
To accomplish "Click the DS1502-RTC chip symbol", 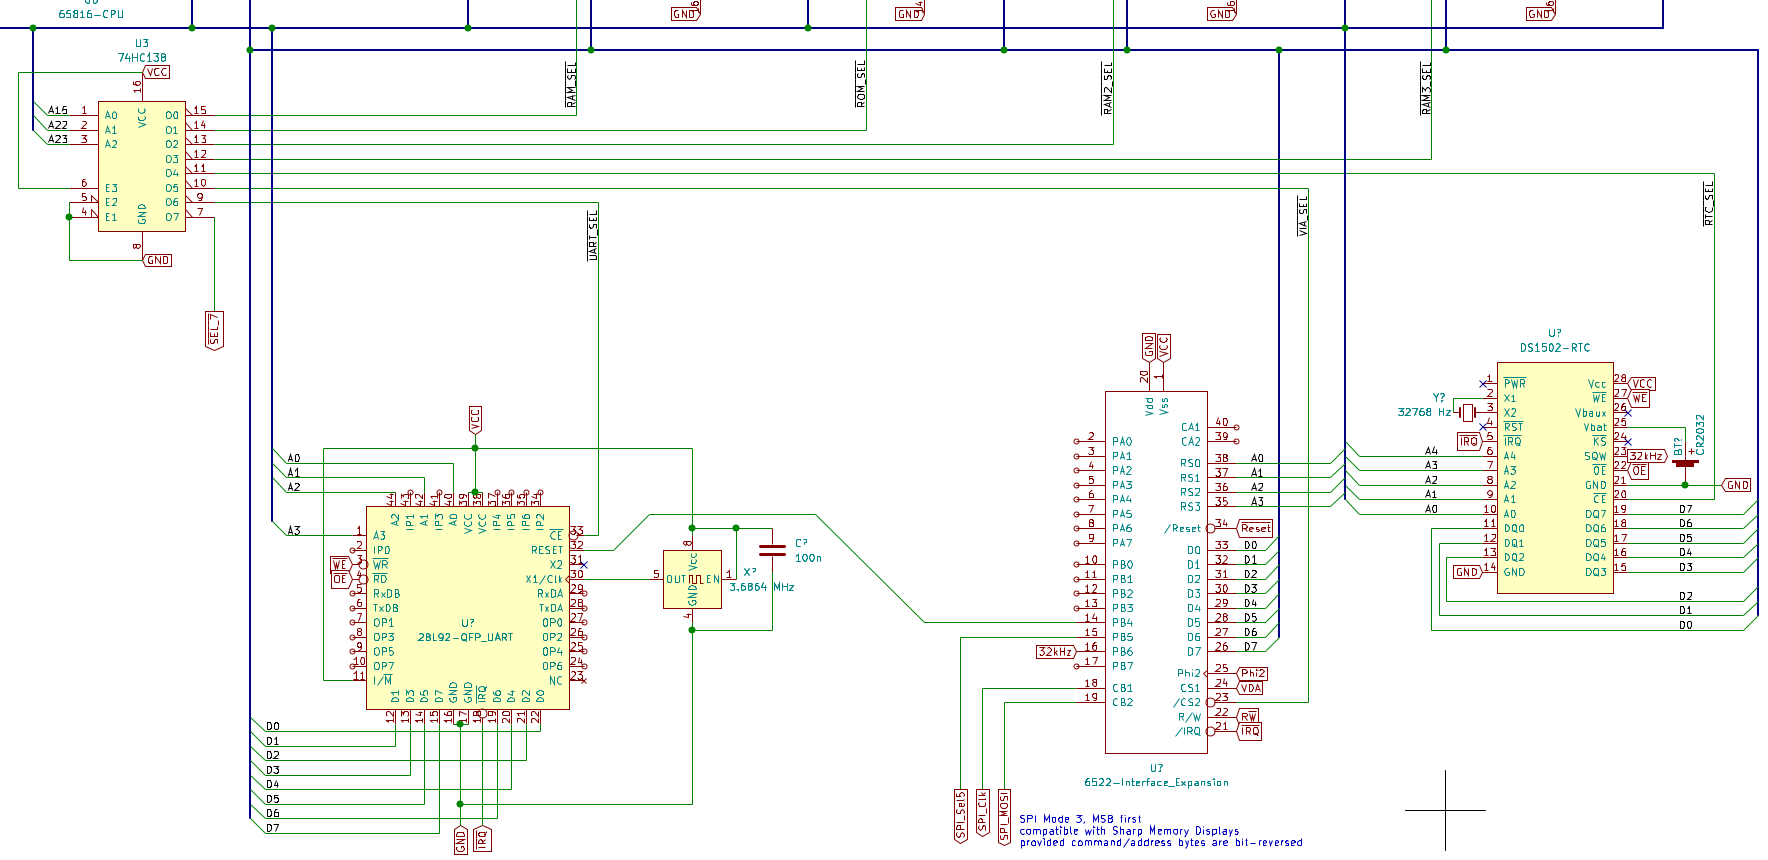I will 1554,477.
